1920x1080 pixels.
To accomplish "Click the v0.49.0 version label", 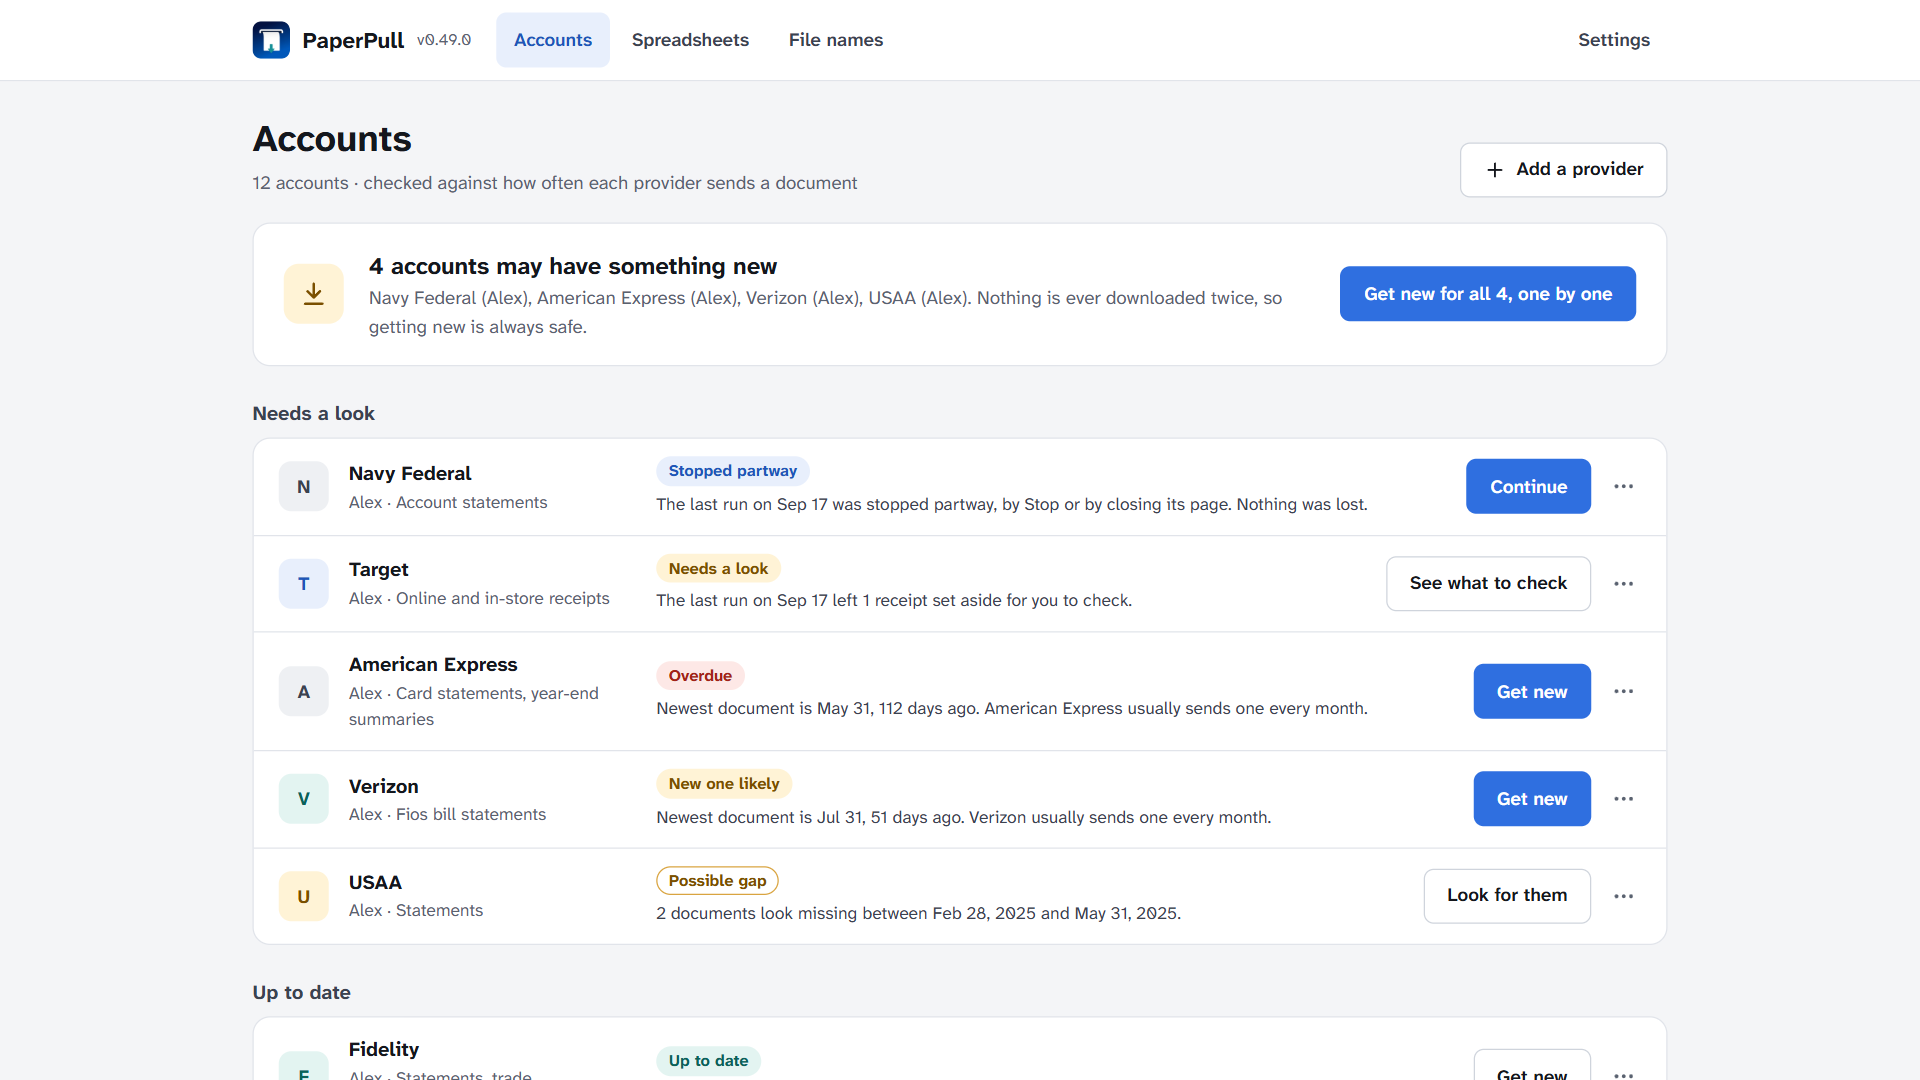I will (444, 40).
